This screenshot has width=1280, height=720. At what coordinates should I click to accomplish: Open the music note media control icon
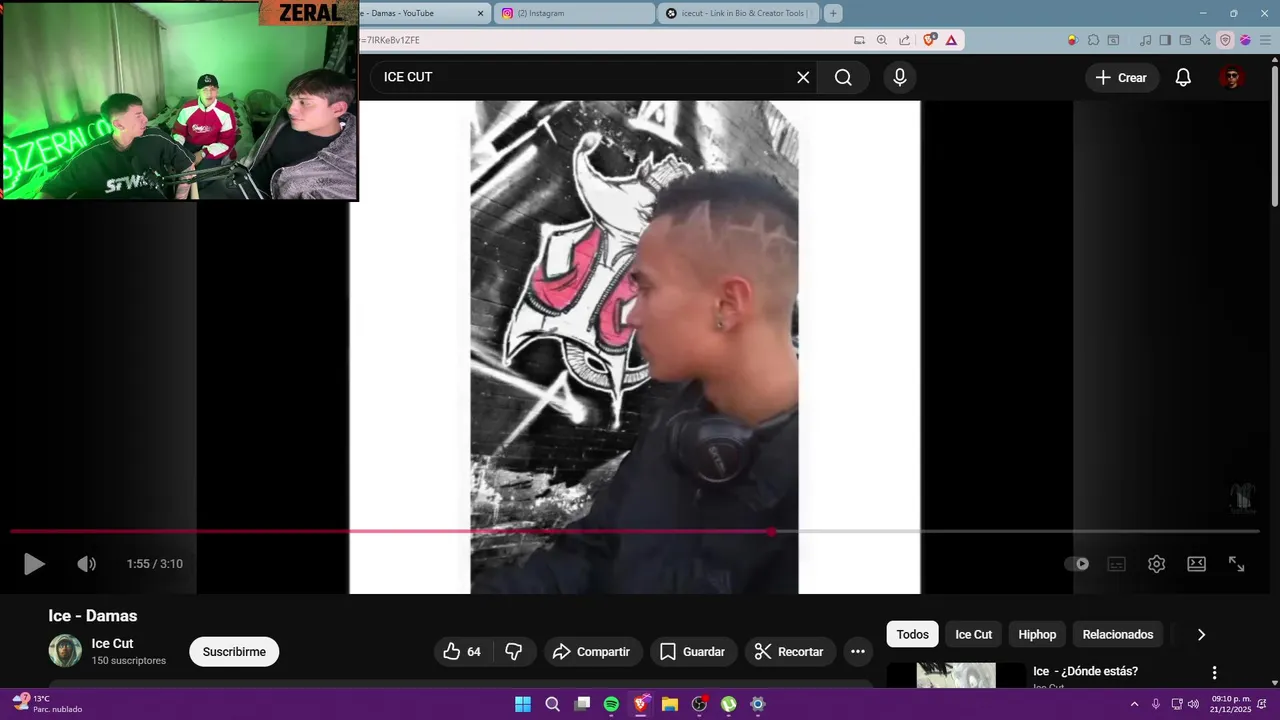(1146, 40)
